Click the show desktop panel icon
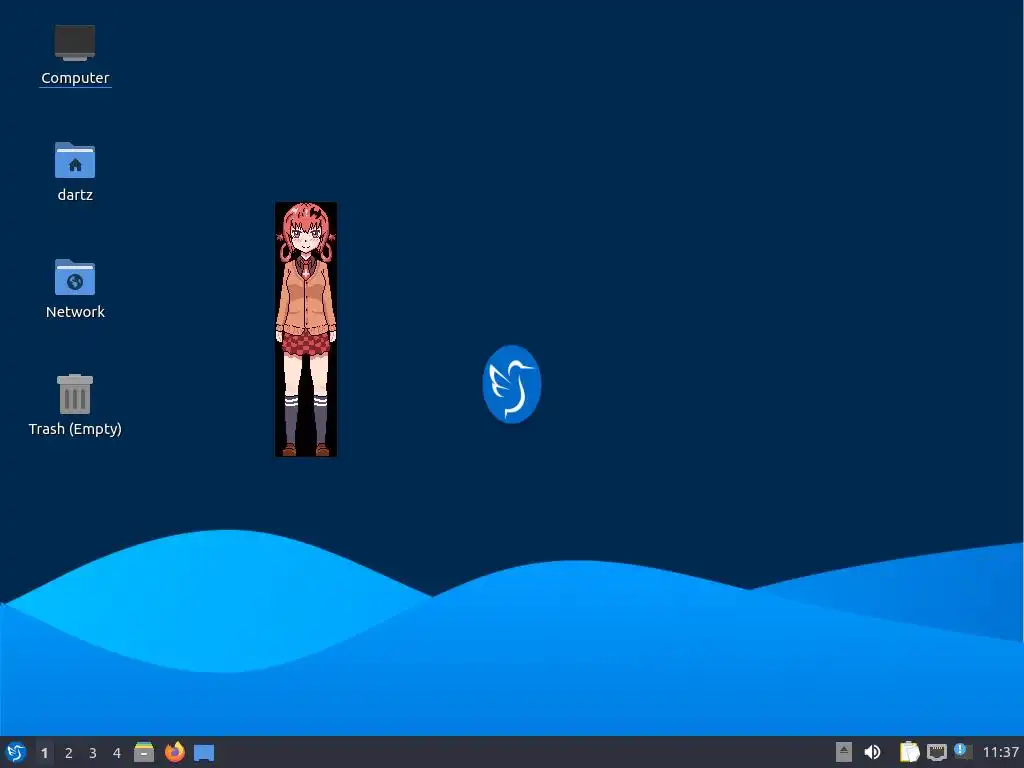 tap(204, 753)
